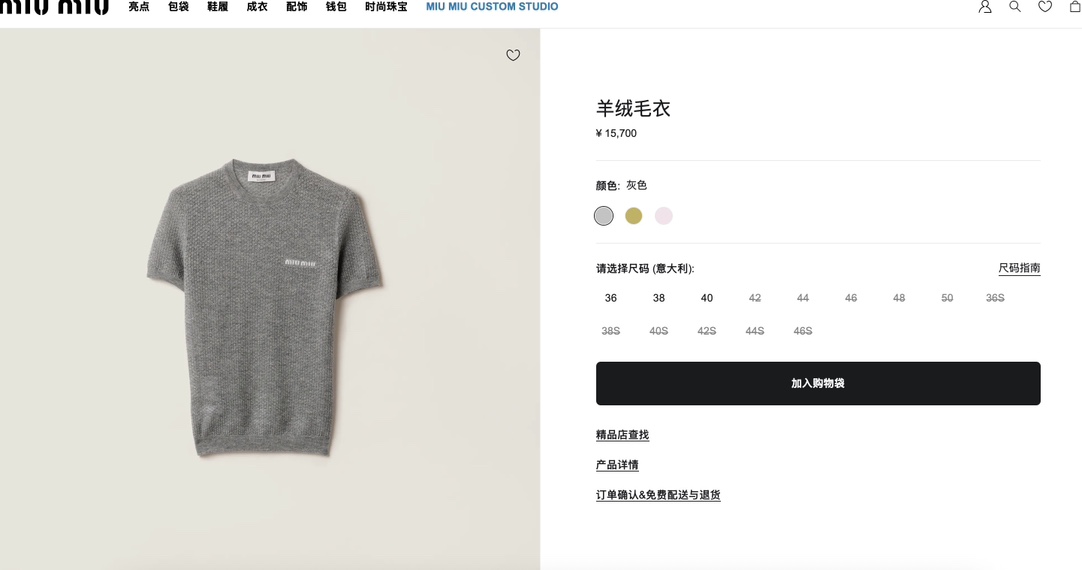Open the 成衣 menu
This screenshot has height=570, width=1082.
(257, 7)
